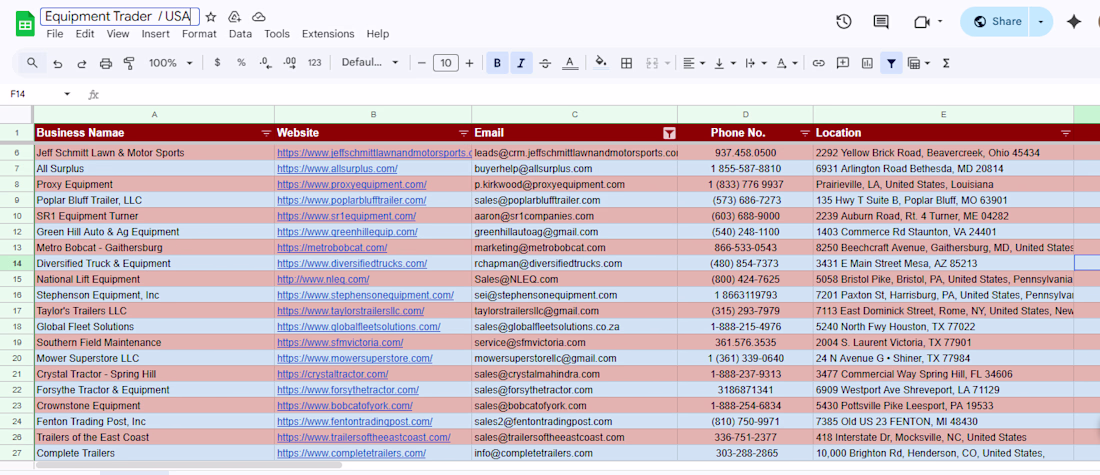Viewport: 1100px width, 475px height.
Task: Toggle the filter button in toolbar
Action: pos(890,63)
